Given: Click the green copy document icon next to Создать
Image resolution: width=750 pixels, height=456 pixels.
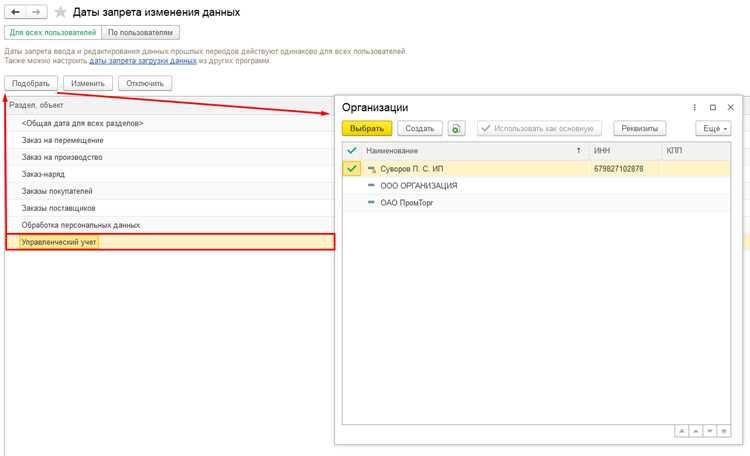Looking at the screenshot, I should coord(456,128).
